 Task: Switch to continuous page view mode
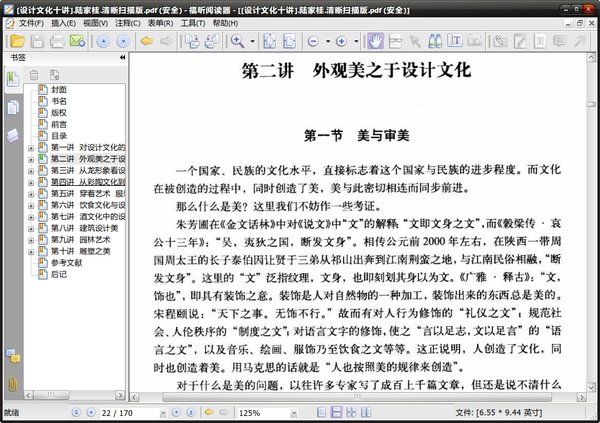[336, 412]
